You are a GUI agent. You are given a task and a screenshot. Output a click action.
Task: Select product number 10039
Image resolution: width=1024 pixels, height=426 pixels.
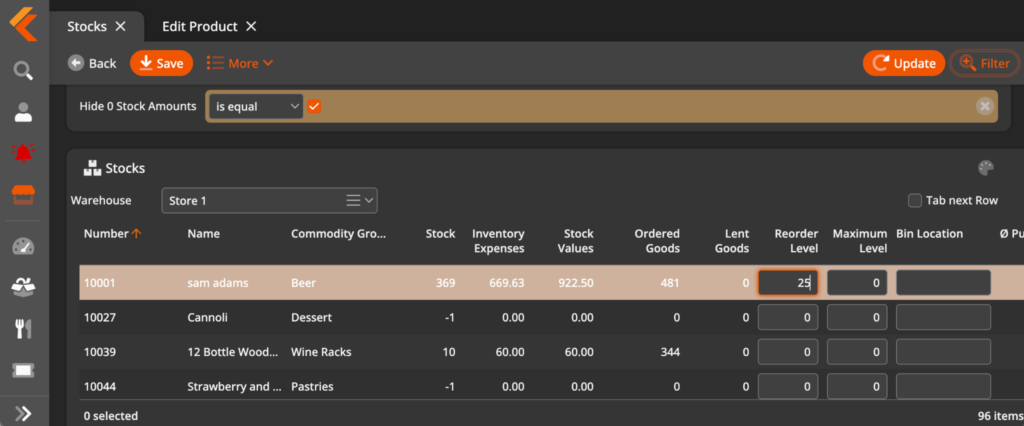99,352
